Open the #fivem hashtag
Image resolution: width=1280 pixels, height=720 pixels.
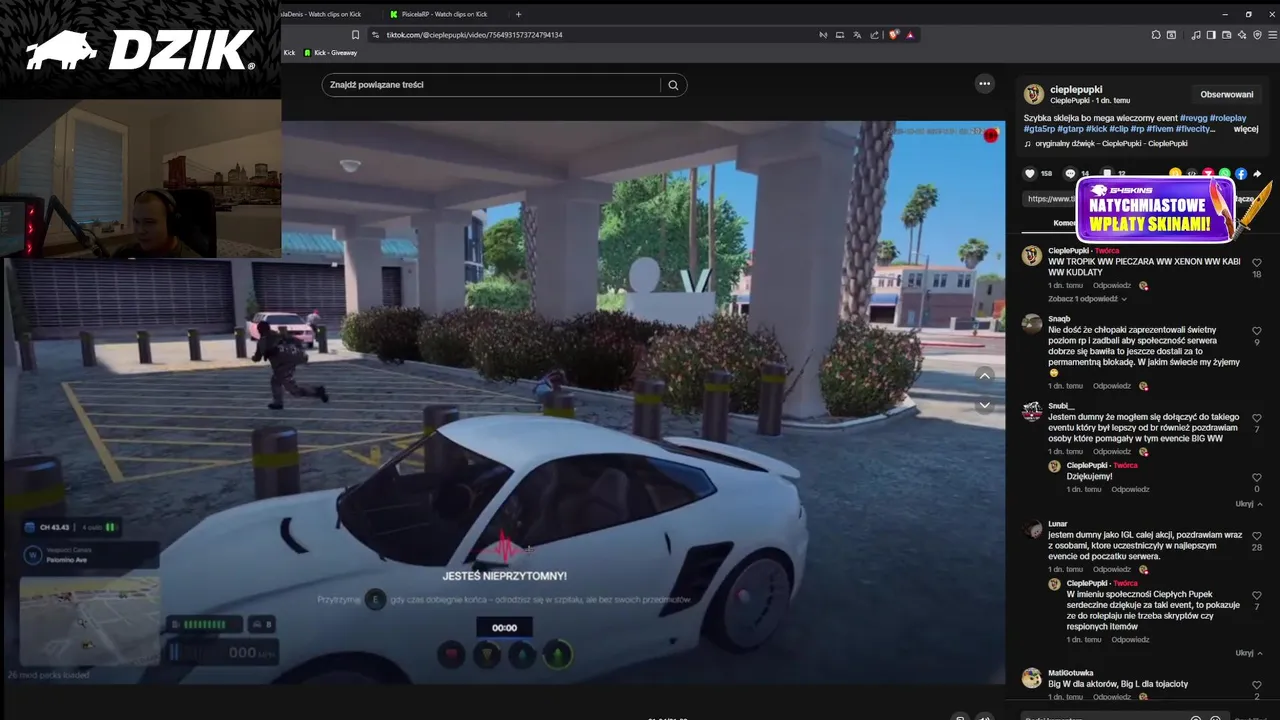click(x=1160, y=129)
